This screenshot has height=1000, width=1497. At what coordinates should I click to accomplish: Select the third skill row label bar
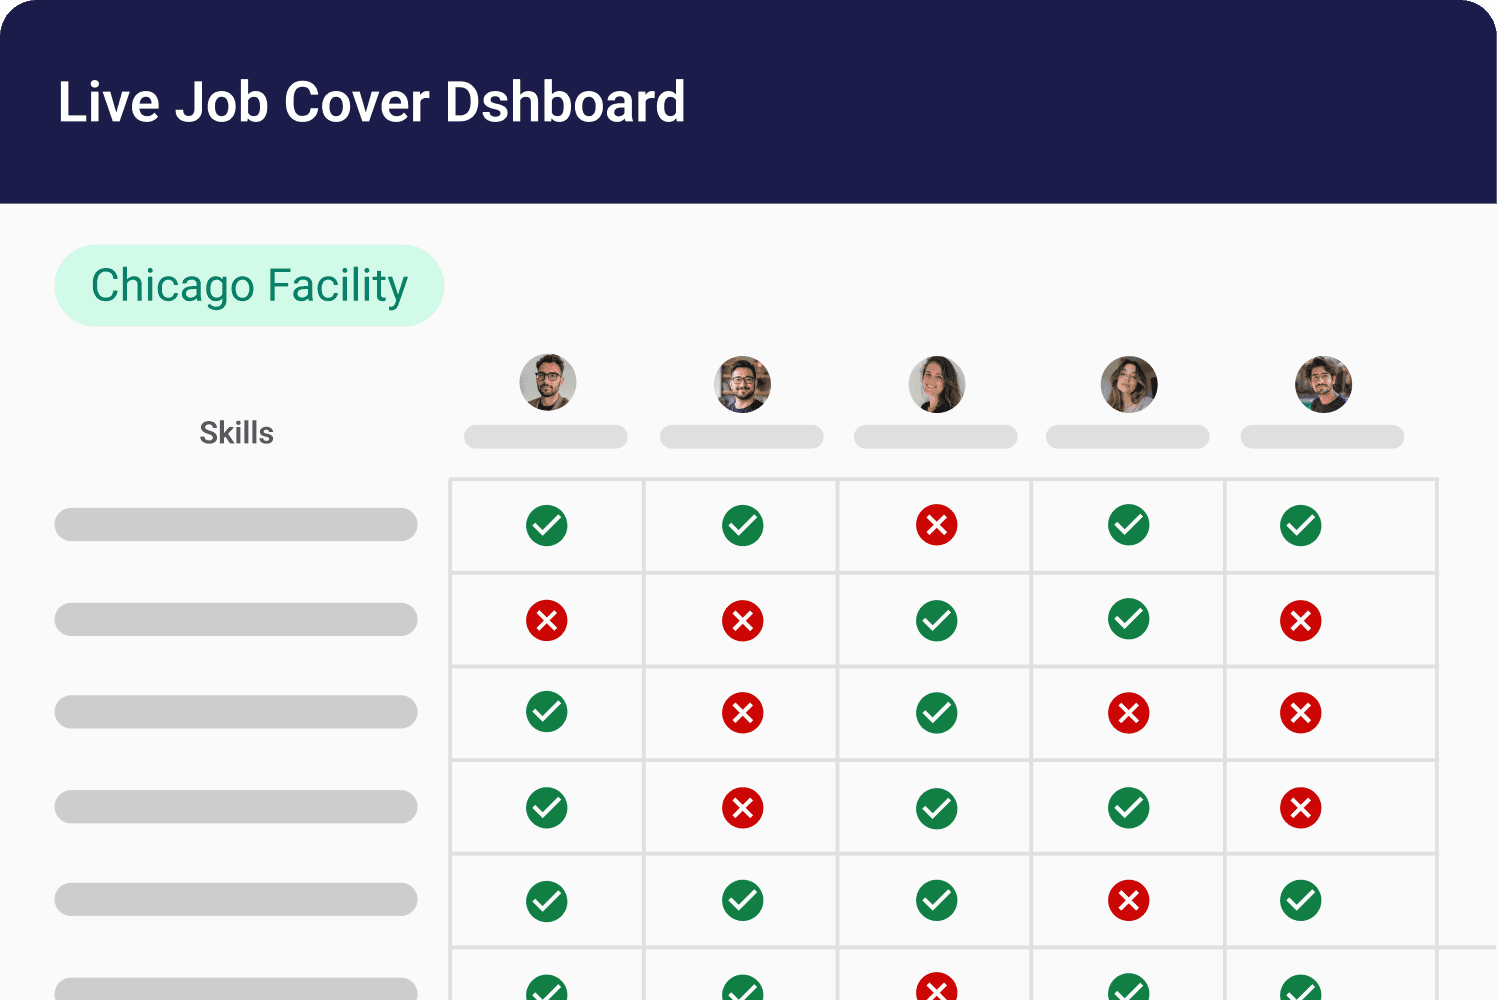(x=236, y=712)
